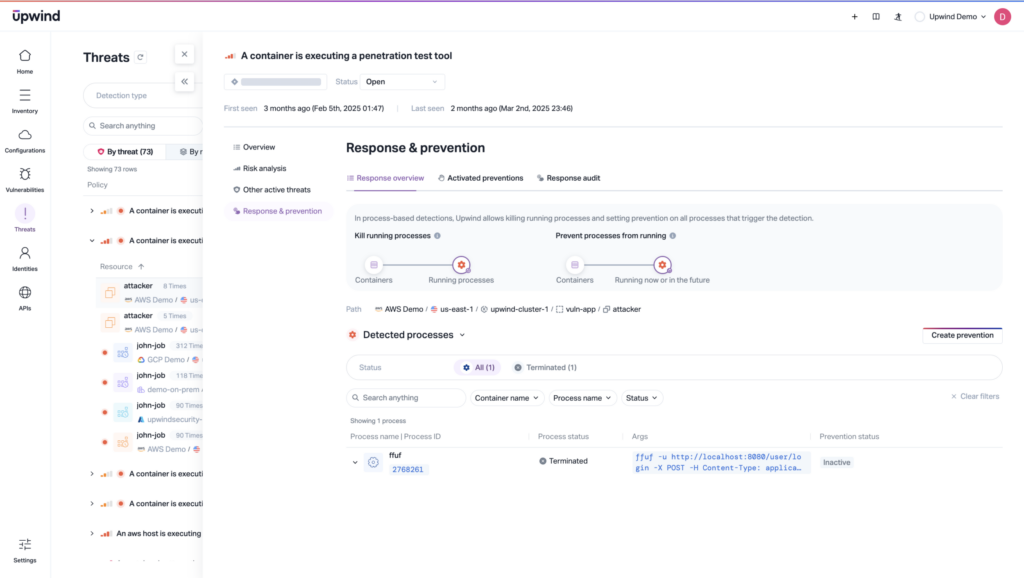Expand the An aws host is executing row

[91, 534]
